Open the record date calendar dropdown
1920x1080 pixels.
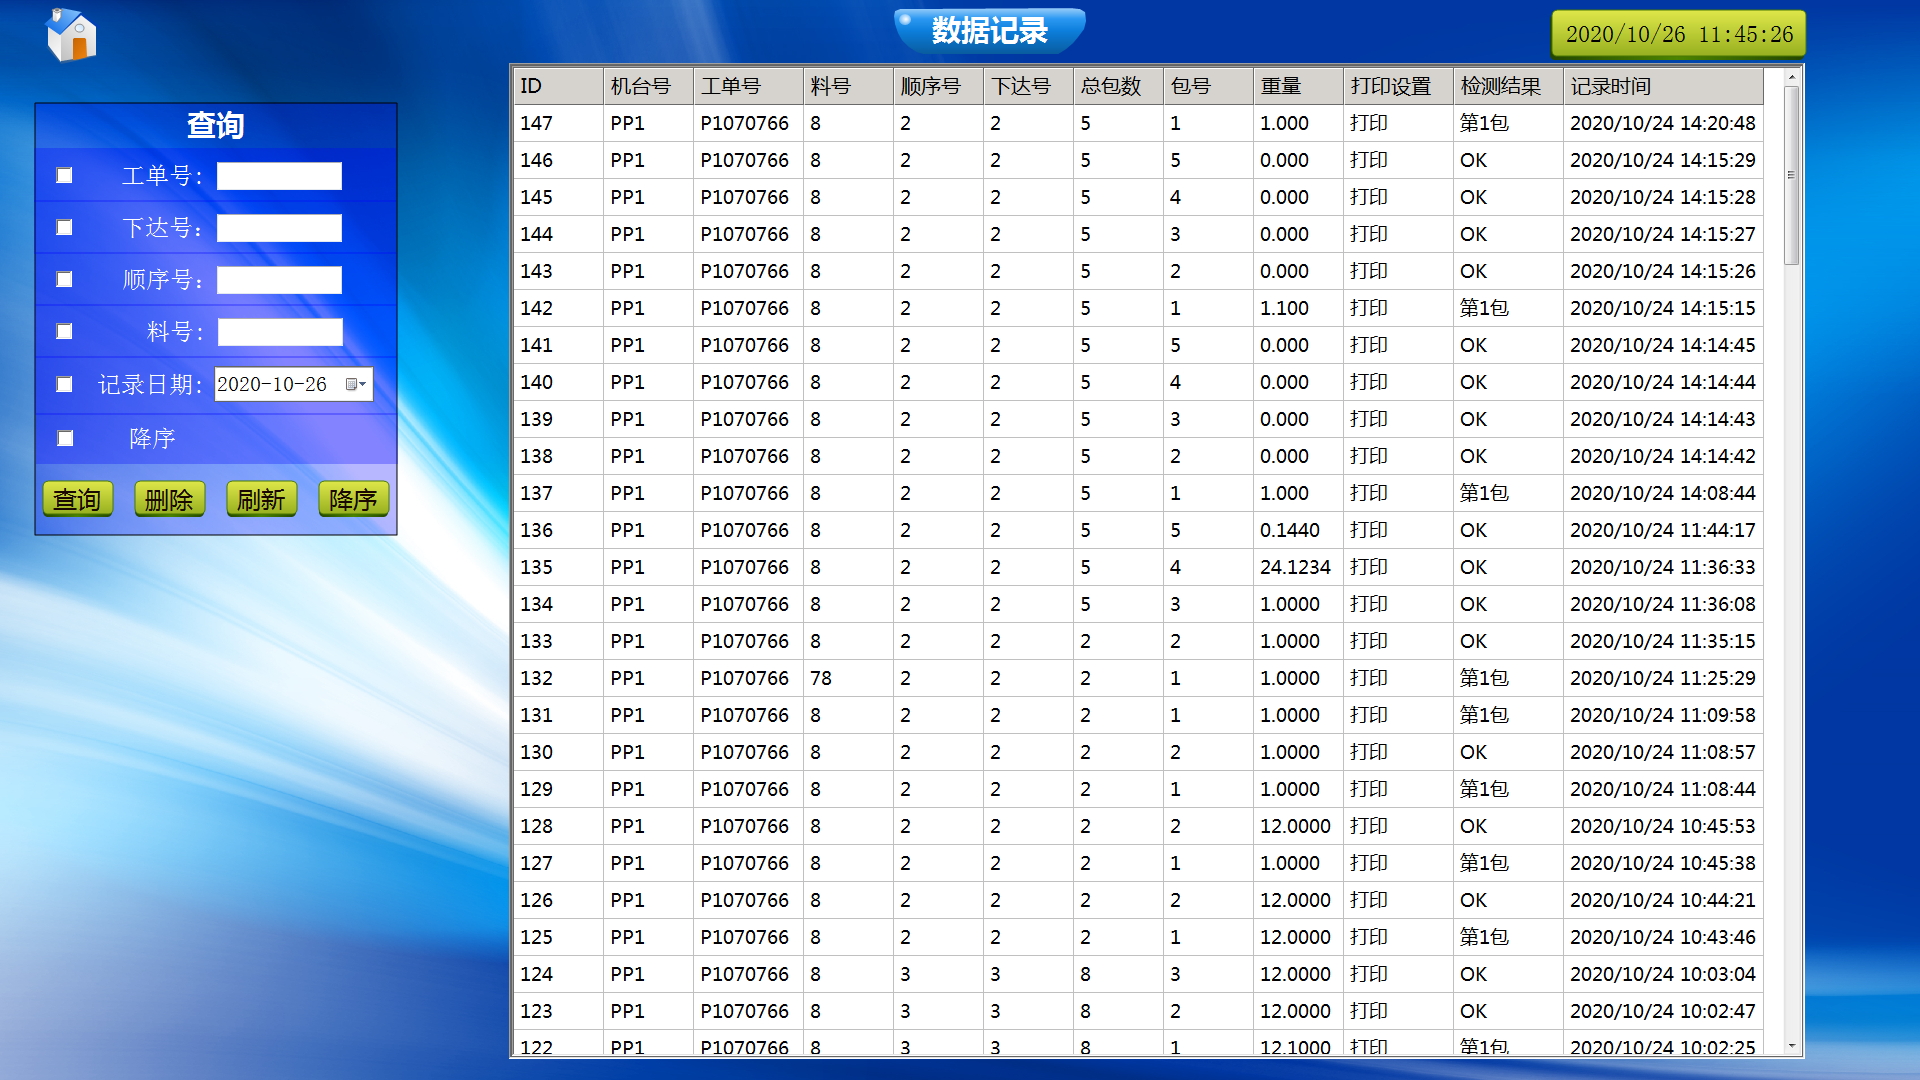356,384
